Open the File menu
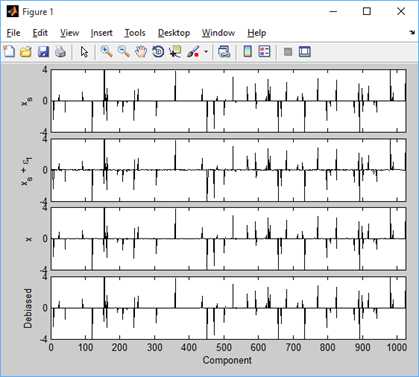 click(x=14, y=33)
